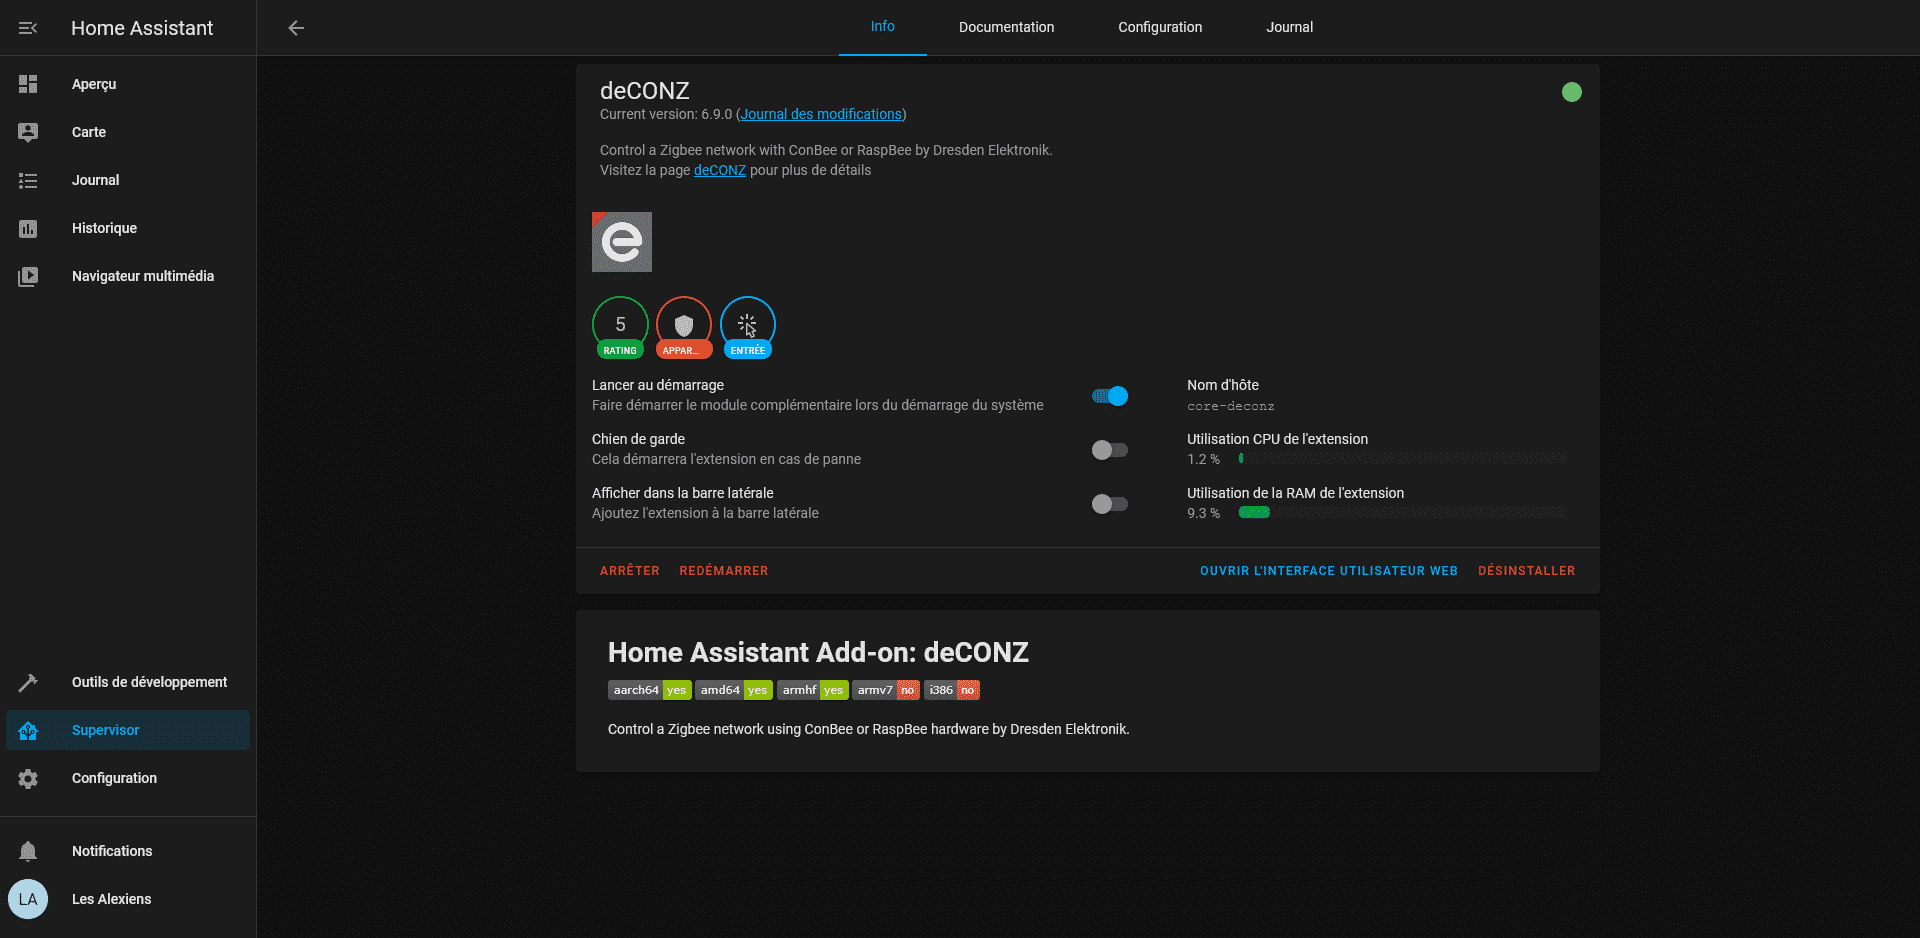Click the rating 5 badge

pos(620,327)
